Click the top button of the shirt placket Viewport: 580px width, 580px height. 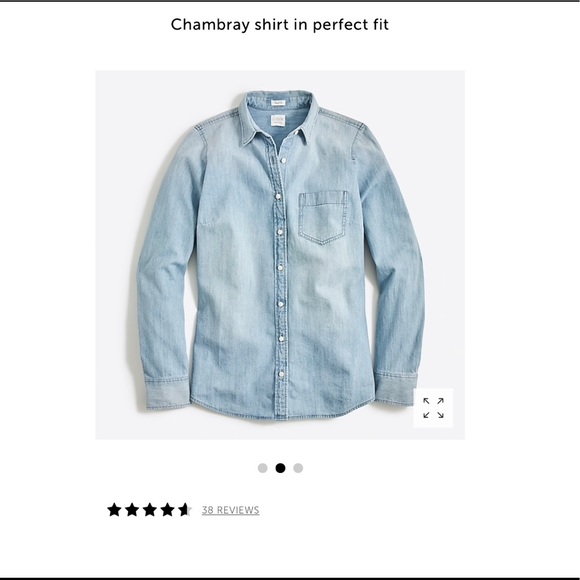pyautogui.click(x=284, y=160)
